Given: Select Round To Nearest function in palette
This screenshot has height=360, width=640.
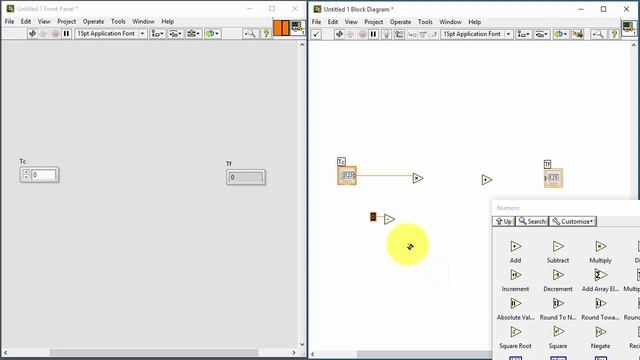Looking at the screenshot, I should pos(558,304).
